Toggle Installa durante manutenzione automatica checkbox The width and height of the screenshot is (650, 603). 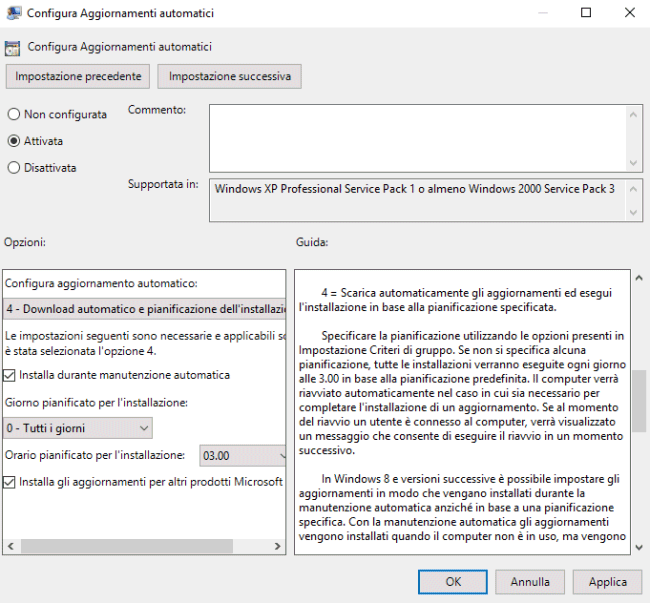coord(9,375)
